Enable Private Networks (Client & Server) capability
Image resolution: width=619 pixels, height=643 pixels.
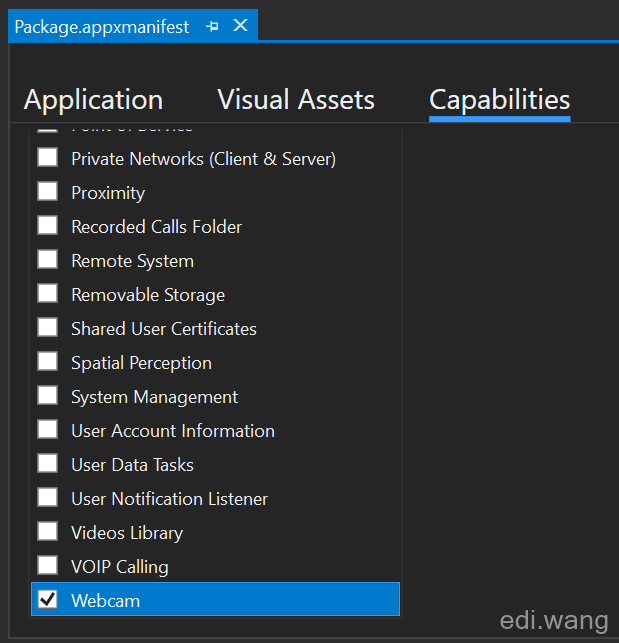point(48,157)
